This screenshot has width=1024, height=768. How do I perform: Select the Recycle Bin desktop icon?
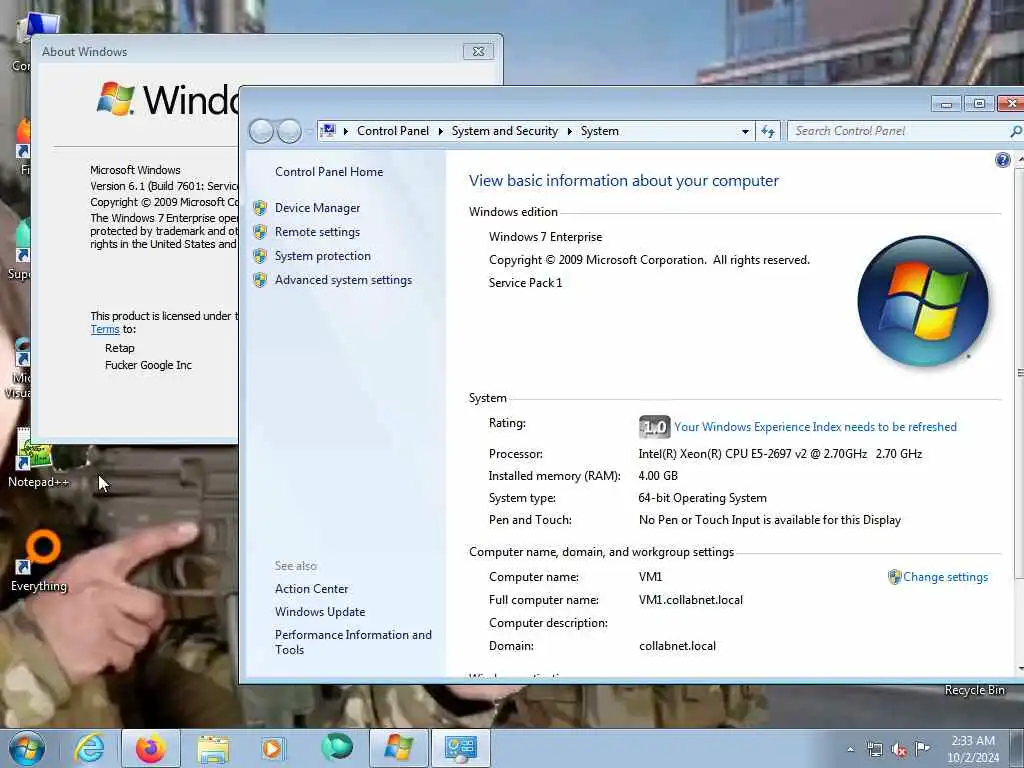pyautogui.click(x=974, y=690)
